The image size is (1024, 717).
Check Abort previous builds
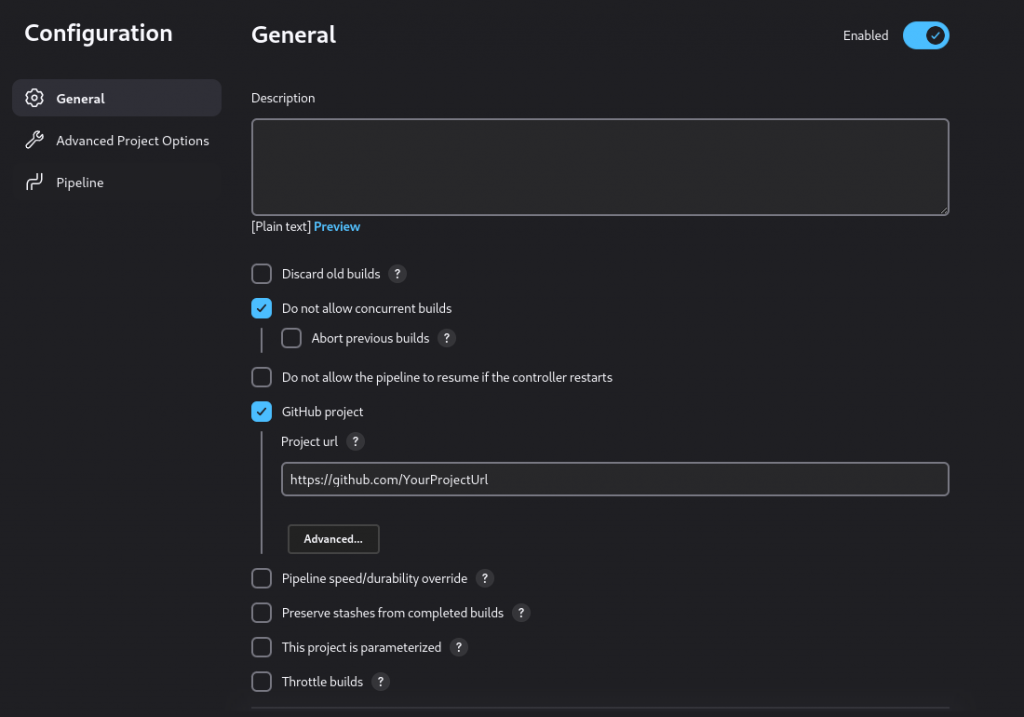(291, 338)
